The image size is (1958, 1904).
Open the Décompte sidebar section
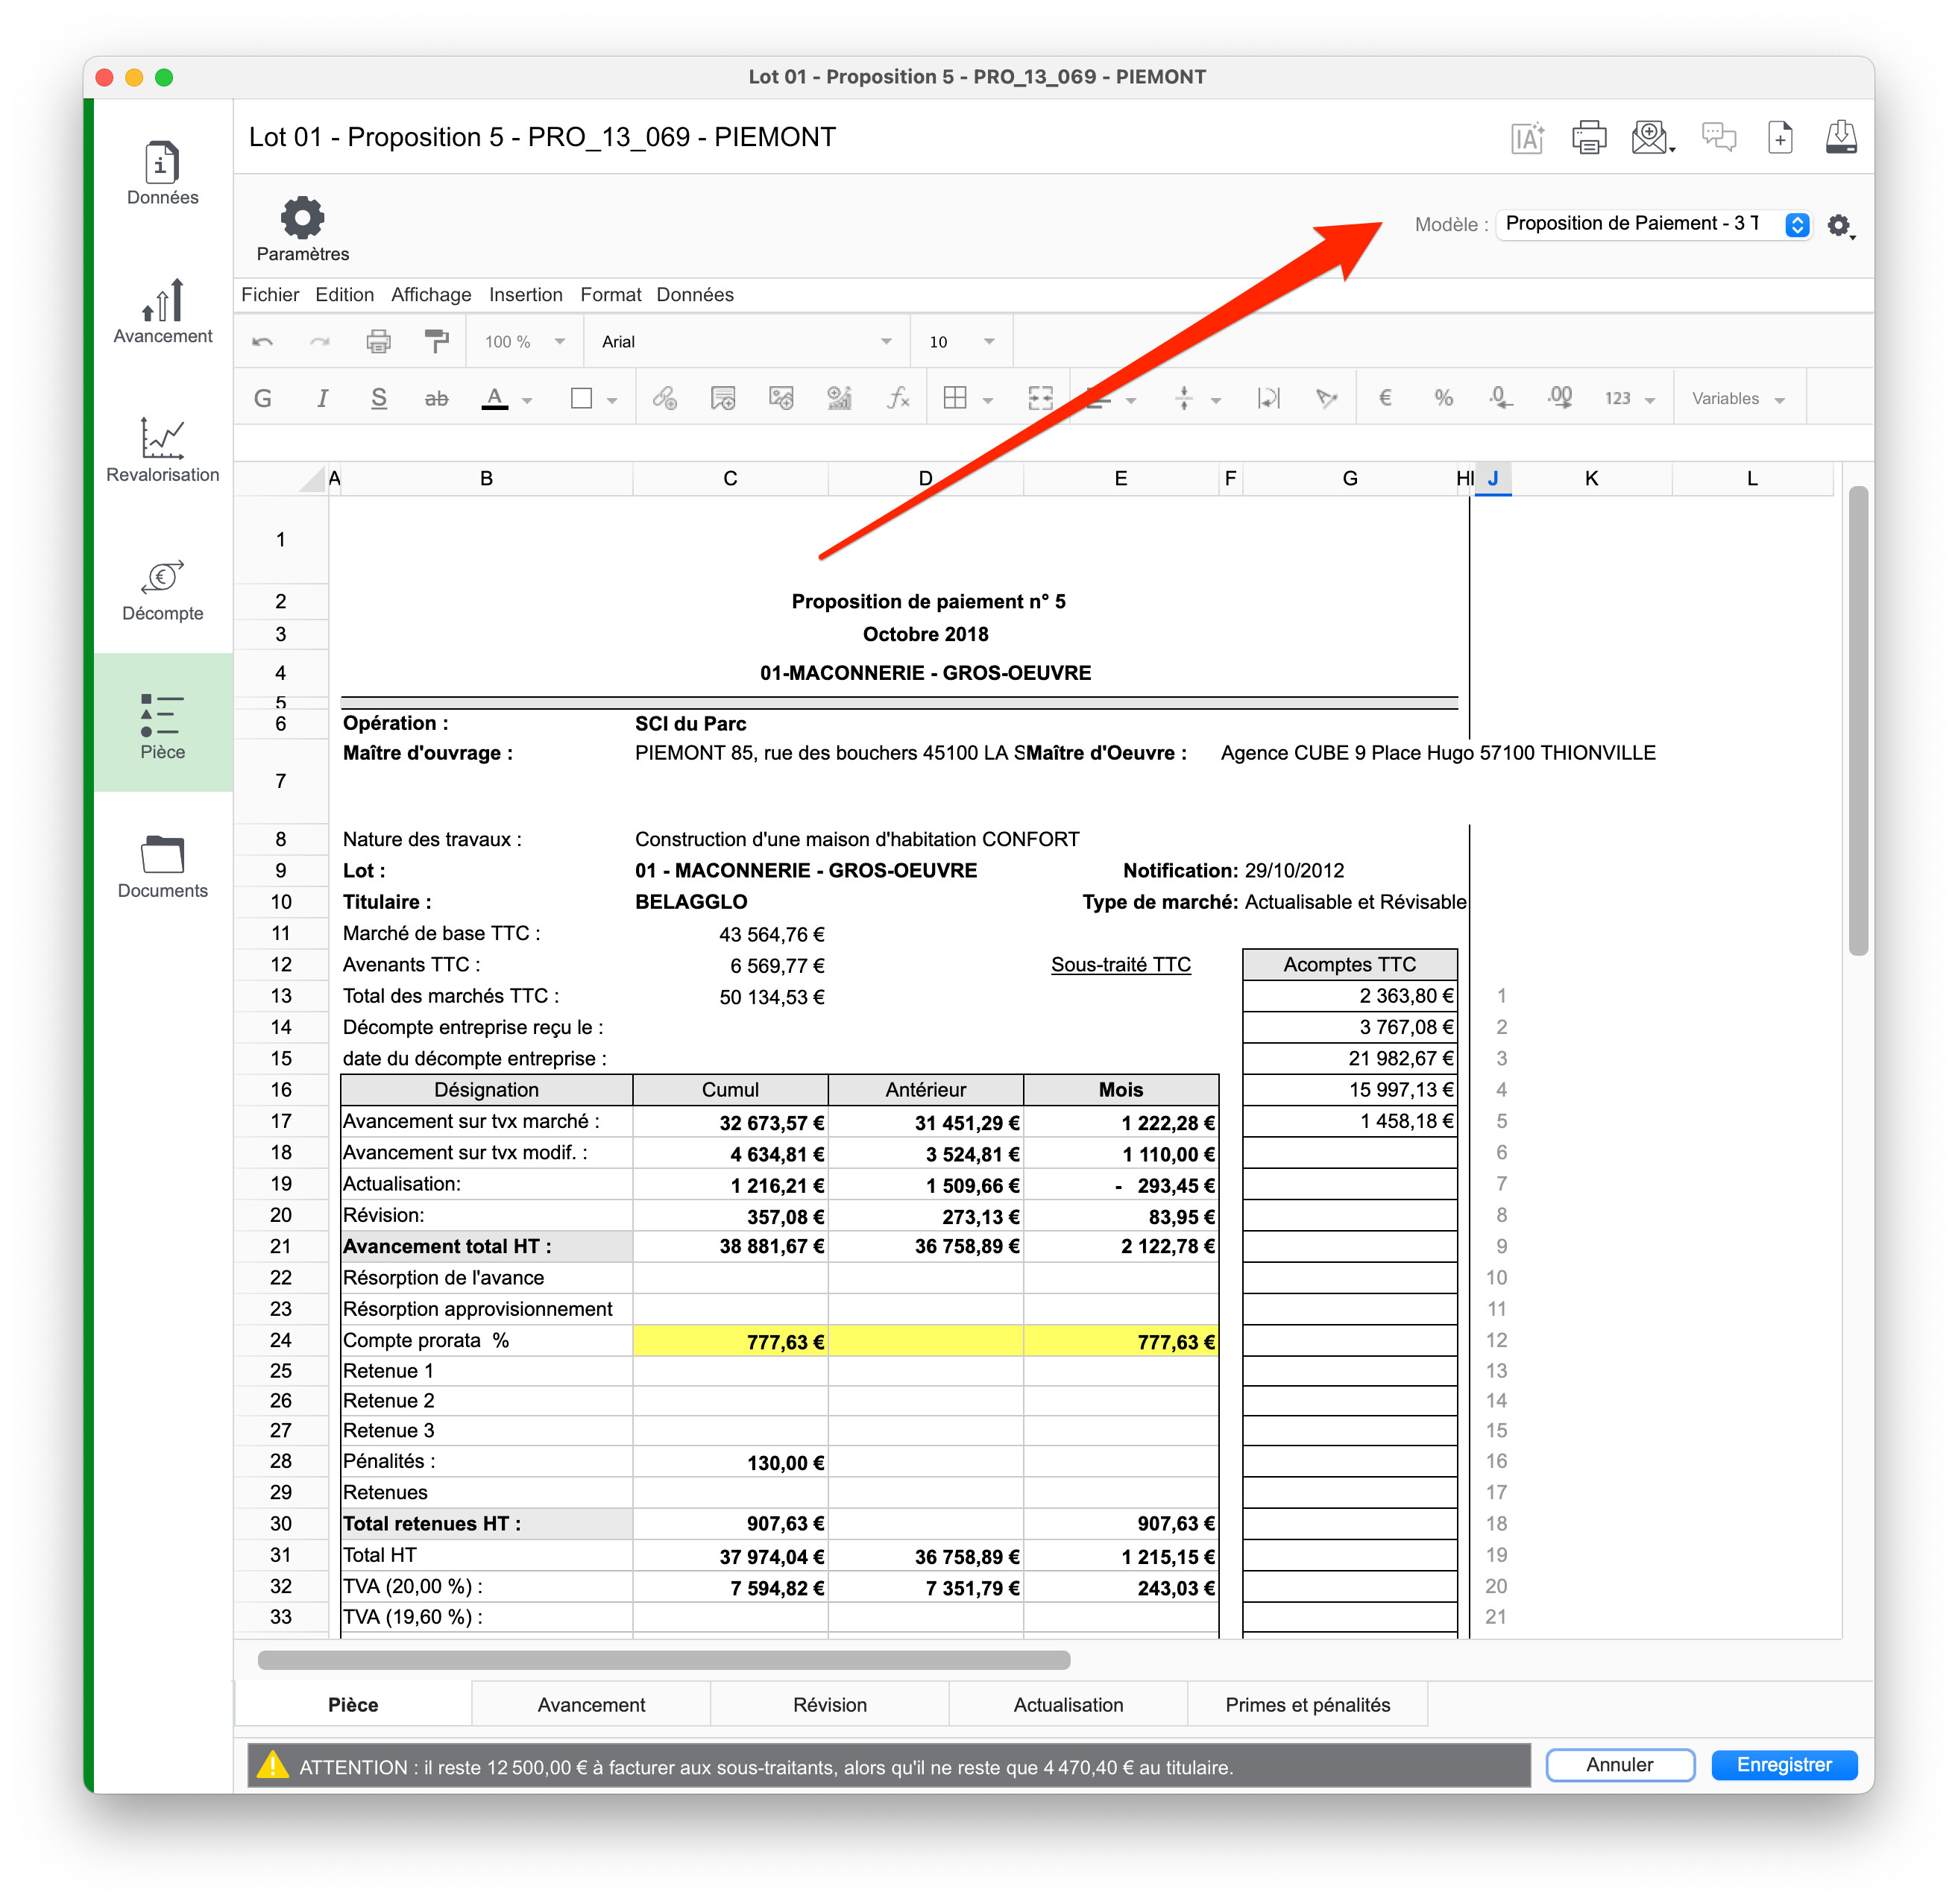(x=162, y=590)
